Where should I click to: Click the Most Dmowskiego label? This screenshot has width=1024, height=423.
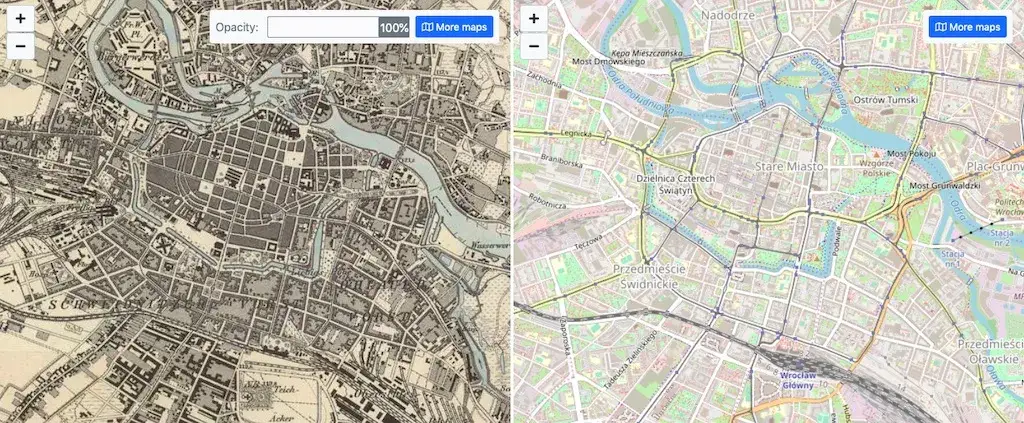(608, 61)
